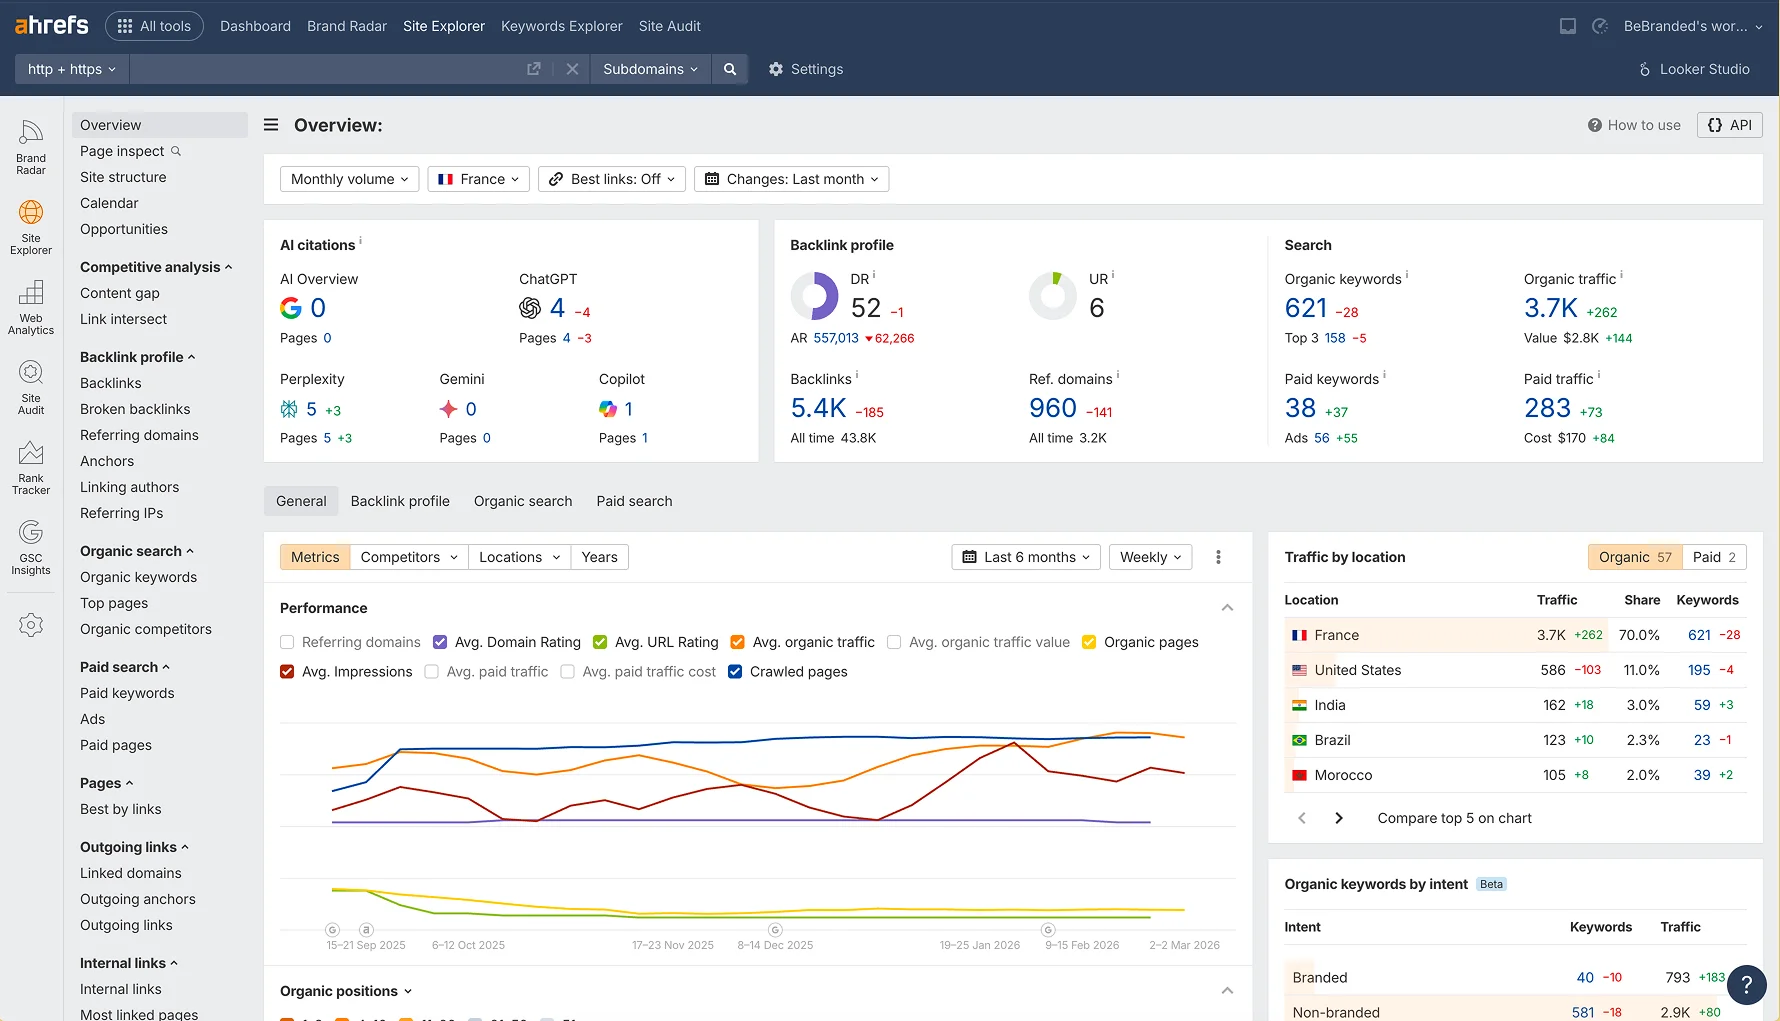
Task: Click Compare top 5 on chart
Action: pos(1454,818)
